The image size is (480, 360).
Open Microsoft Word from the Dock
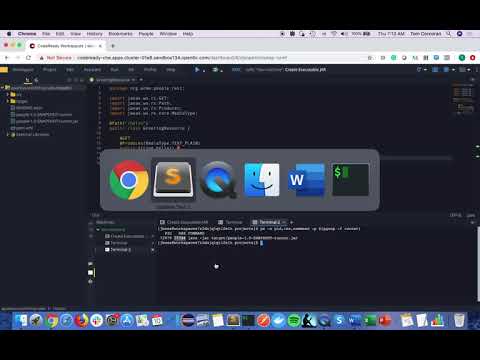point(355,320)
